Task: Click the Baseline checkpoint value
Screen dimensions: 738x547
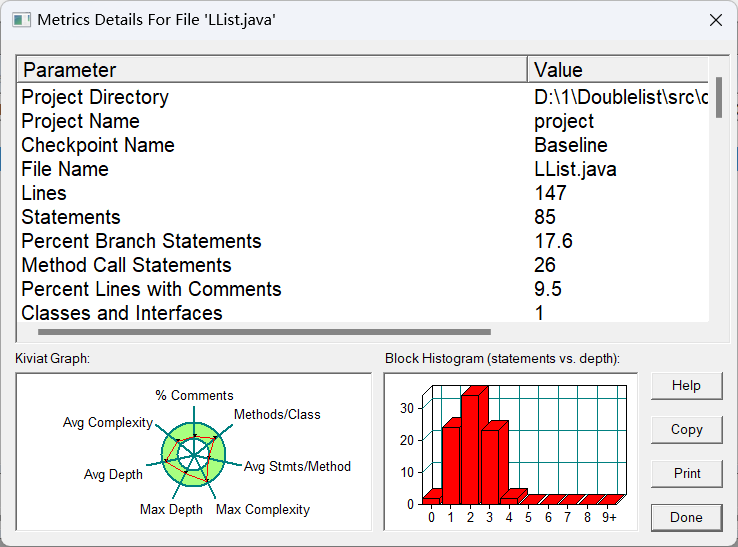Action: pyautogui.click(x=571, y=145)
